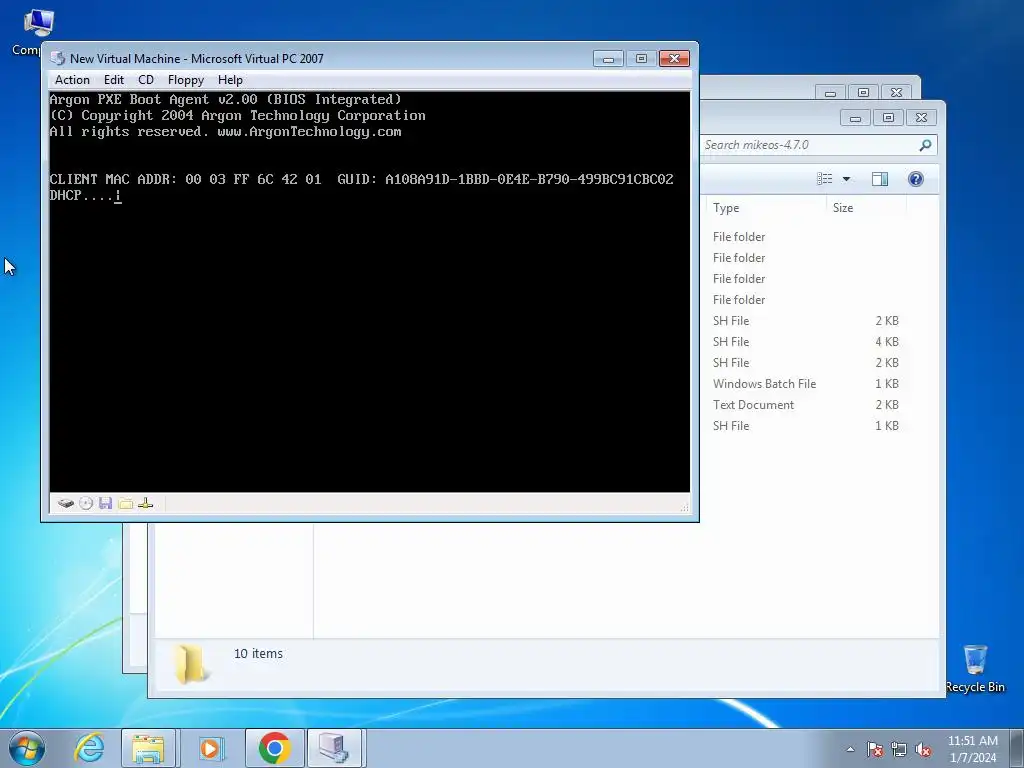Open the Action menu in Virtual PC
The width and height of the screenshot is (1024, 768).
point(72,80)
